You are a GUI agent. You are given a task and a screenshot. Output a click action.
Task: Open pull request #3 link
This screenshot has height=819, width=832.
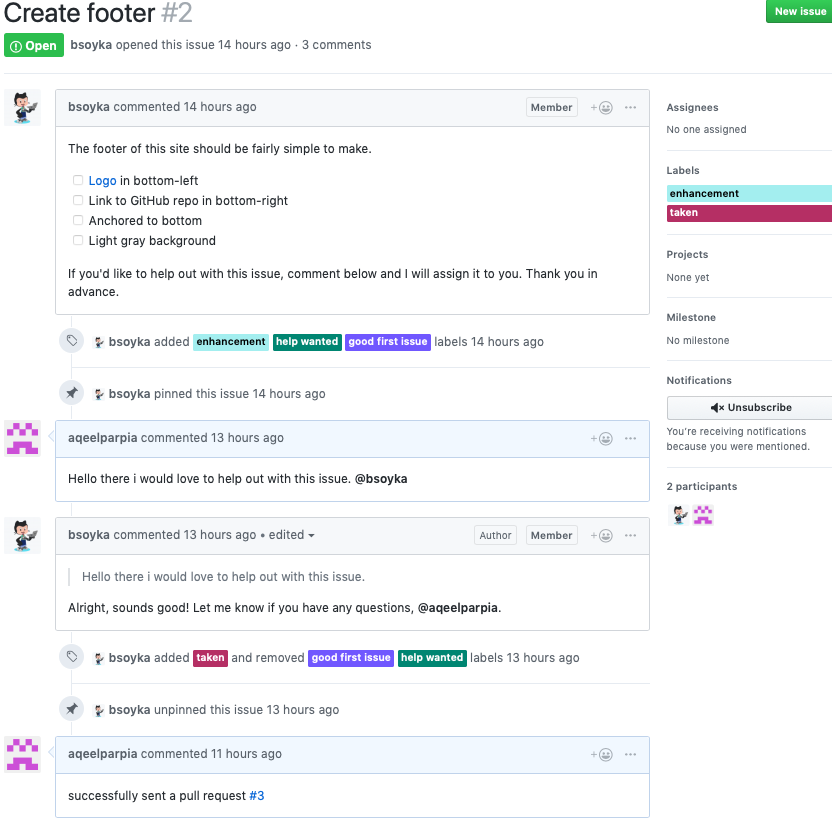click(257, 796)
